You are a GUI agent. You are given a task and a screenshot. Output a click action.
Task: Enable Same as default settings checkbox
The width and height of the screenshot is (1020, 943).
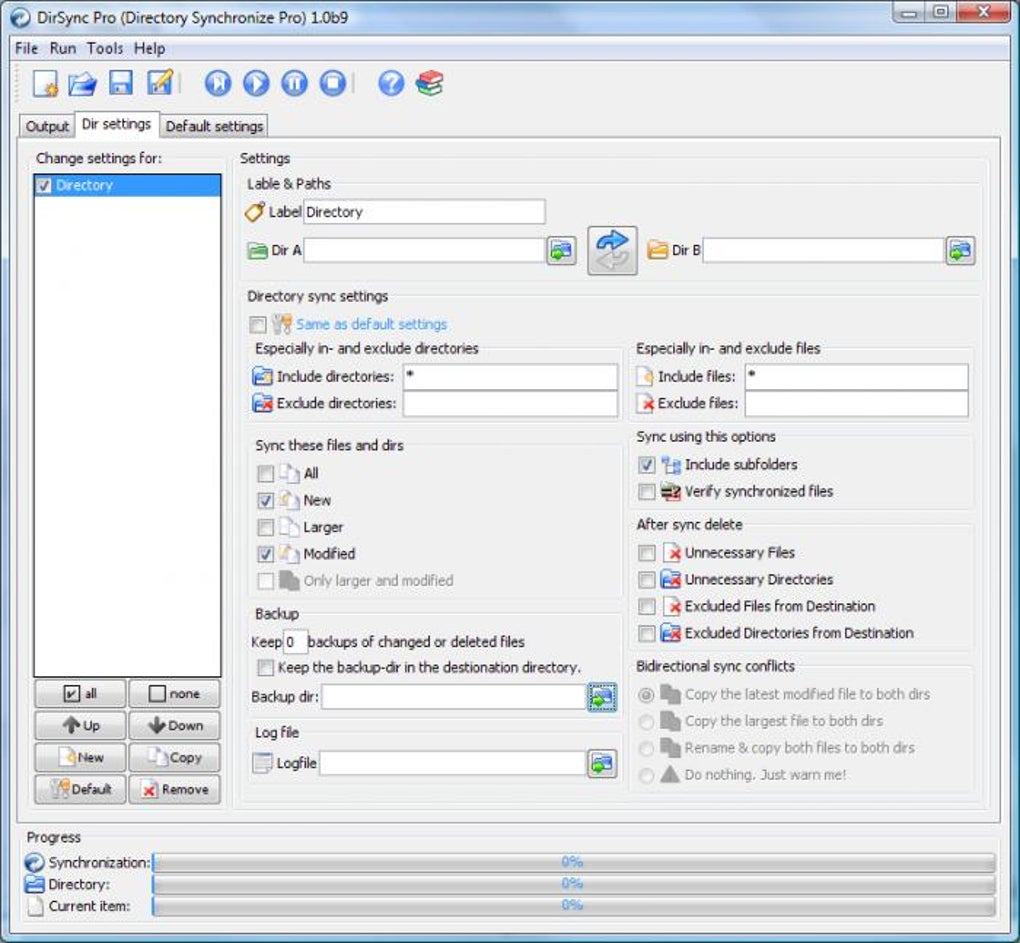(258, 325)
